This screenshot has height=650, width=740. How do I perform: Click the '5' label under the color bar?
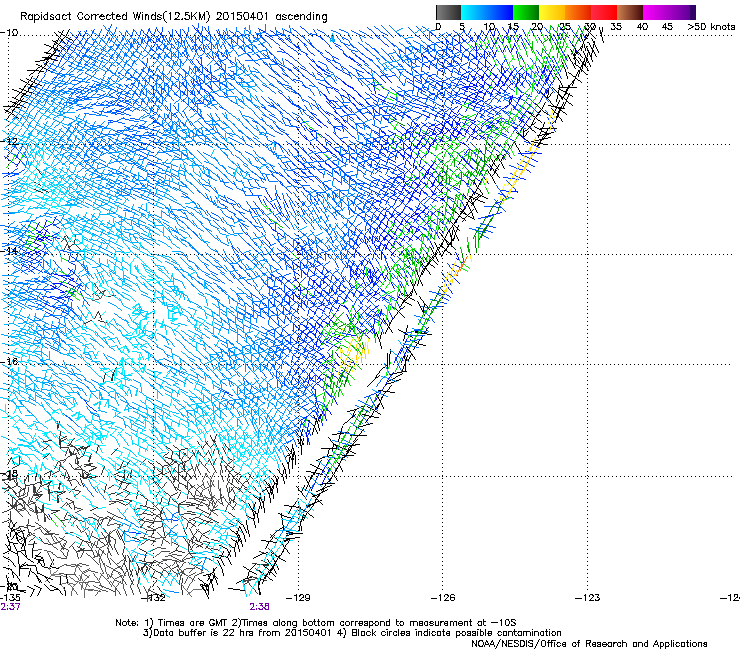[x=462, y=26]
